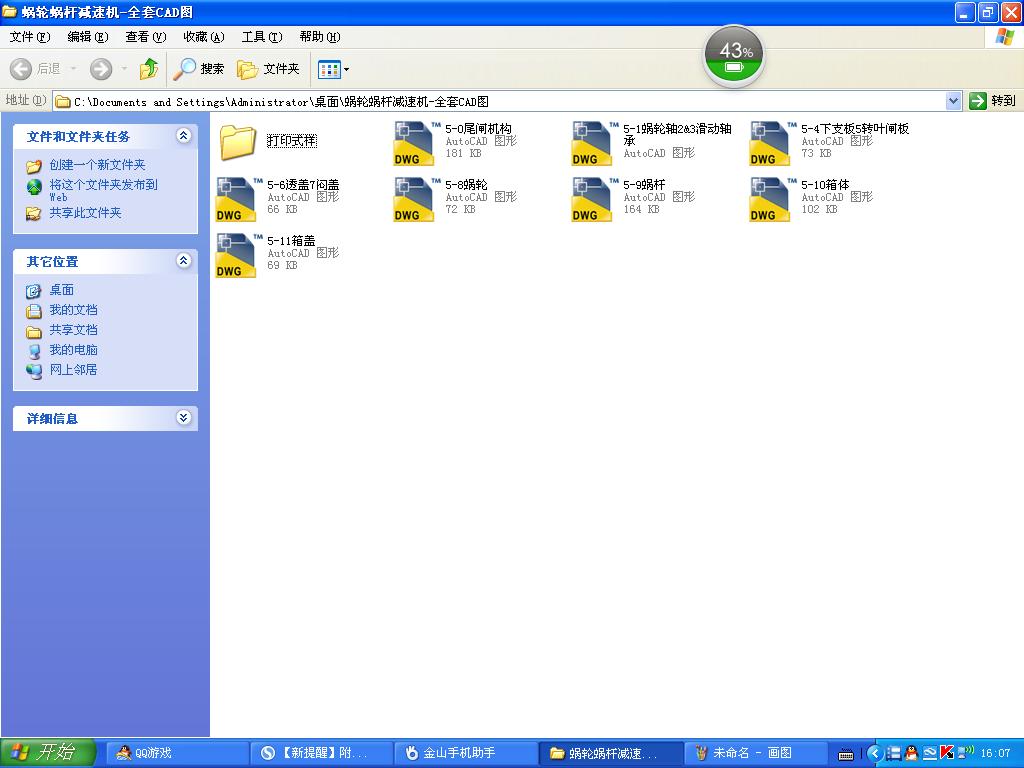Select the 5-9蜗杆 DWG file icon
This screenshot has height=768, width=1024.
(592, 199)
